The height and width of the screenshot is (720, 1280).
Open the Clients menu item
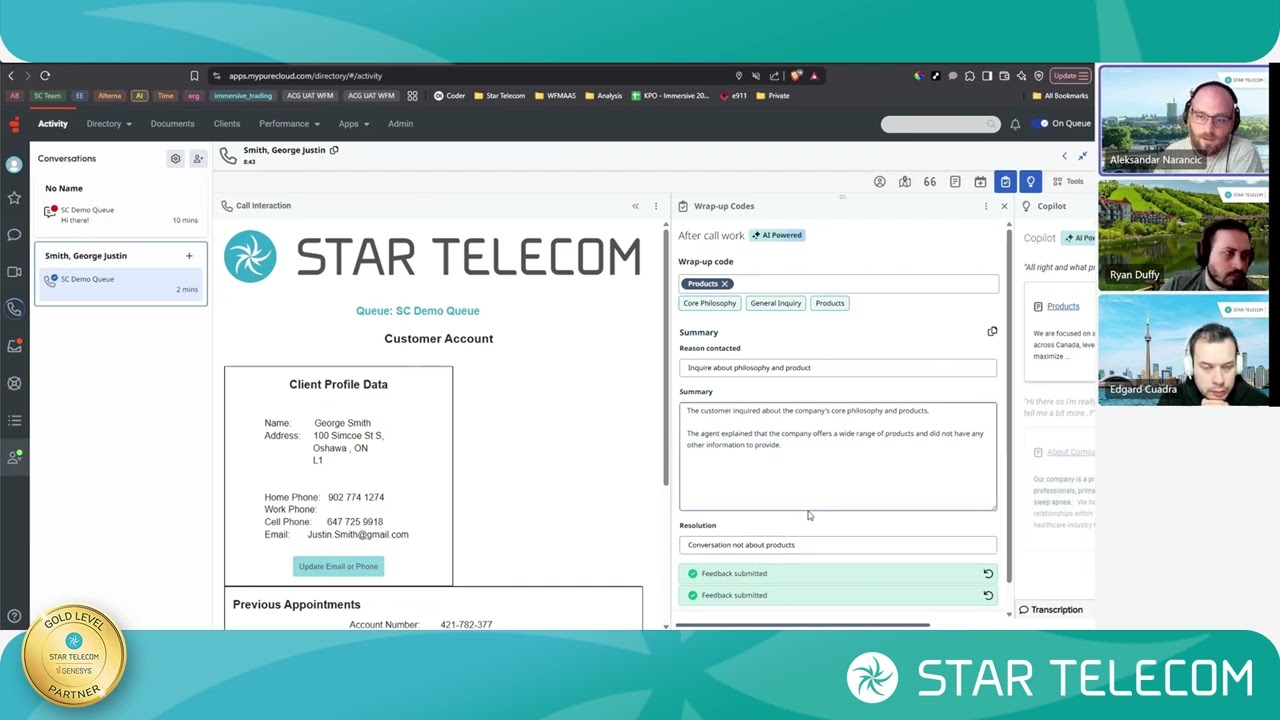click(227, 124)
